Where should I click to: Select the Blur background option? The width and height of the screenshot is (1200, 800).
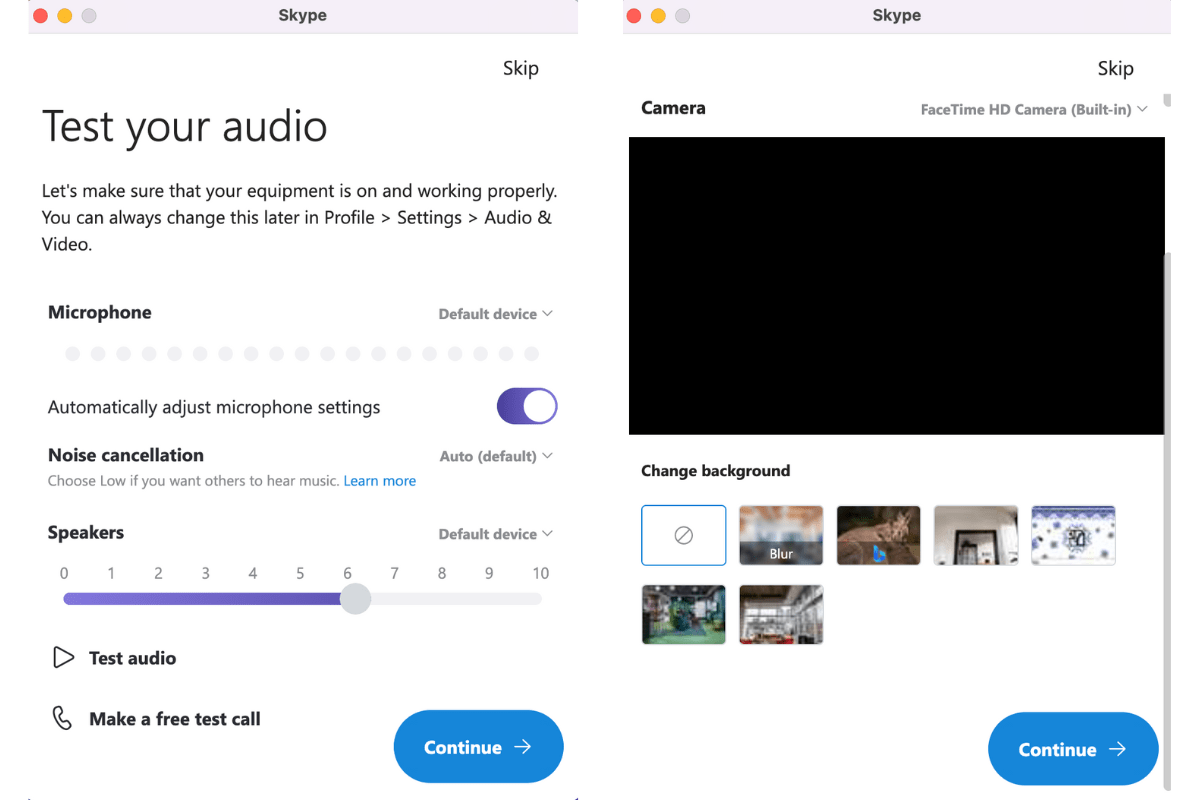coord(781,535)
